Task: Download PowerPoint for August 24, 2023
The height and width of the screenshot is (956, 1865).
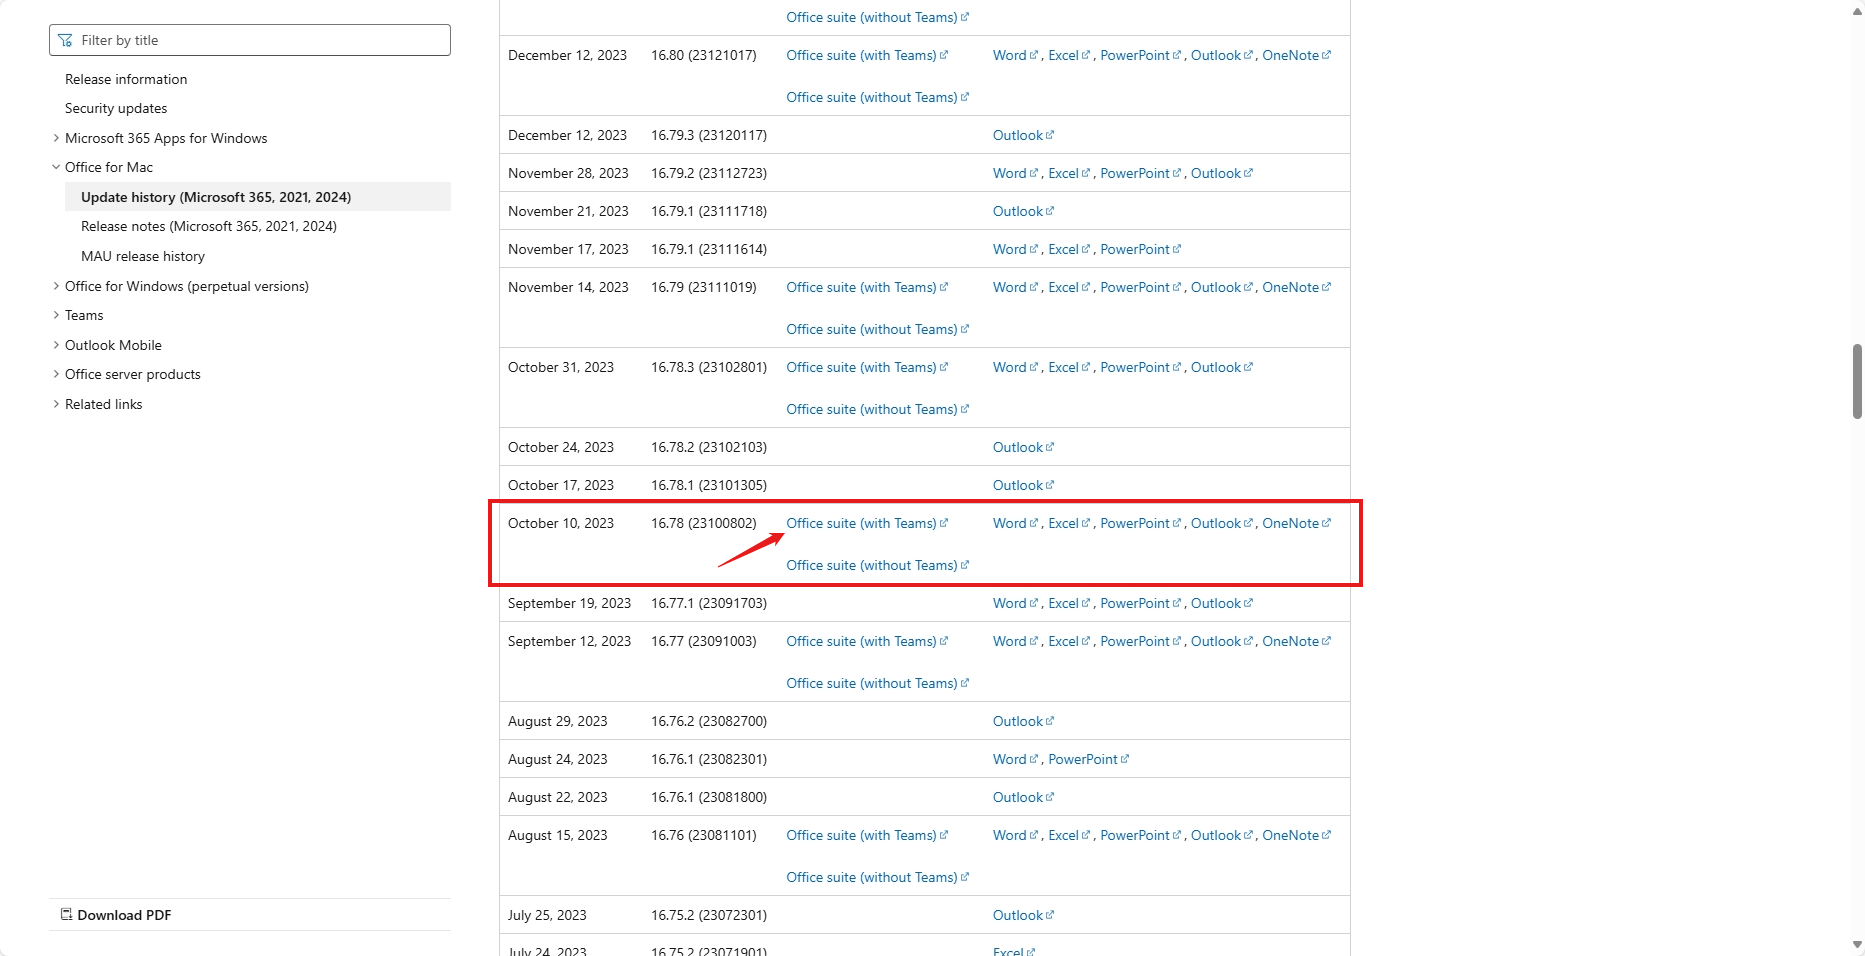Action: [x=1088, y=759]
